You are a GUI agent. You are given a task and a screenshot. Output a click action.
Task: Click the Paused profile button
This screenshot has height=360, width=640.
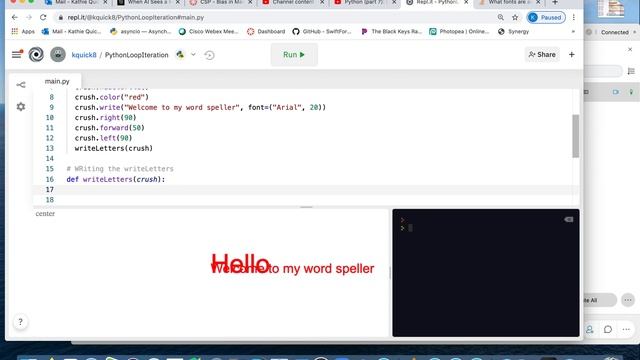point(546,18)
